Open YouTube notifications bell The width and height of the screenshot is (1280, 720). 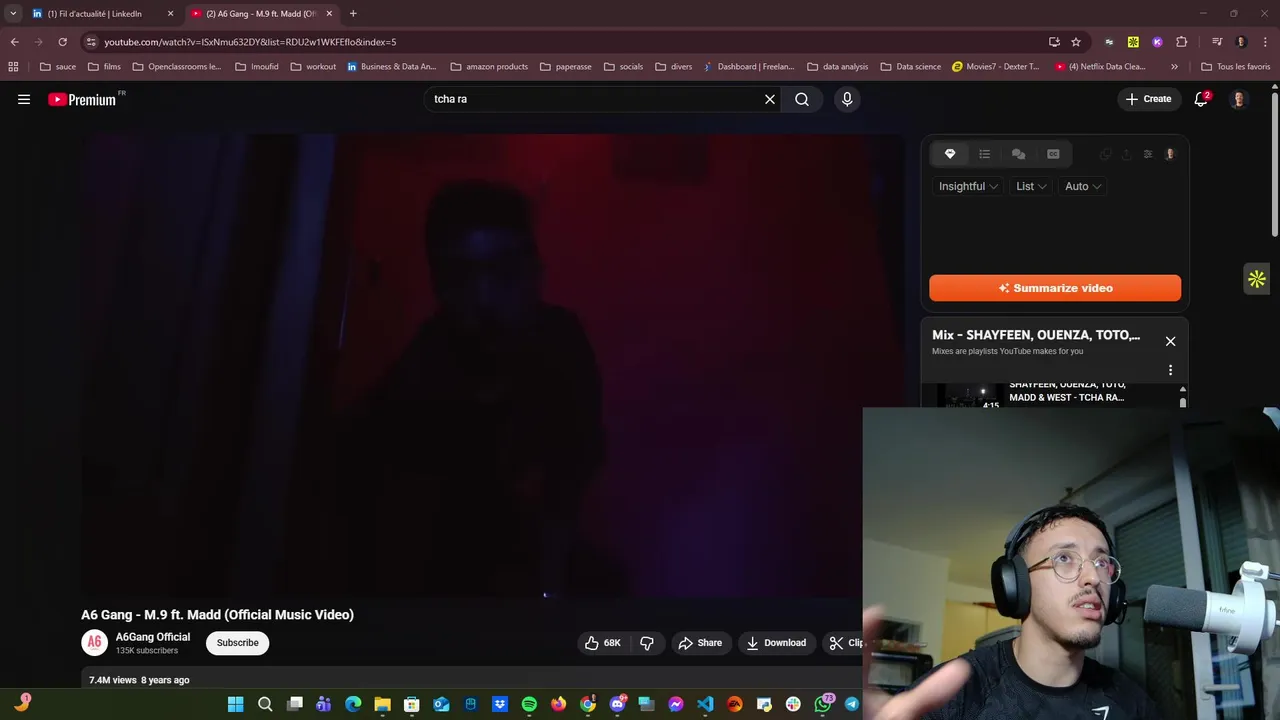click(1201, 99)
